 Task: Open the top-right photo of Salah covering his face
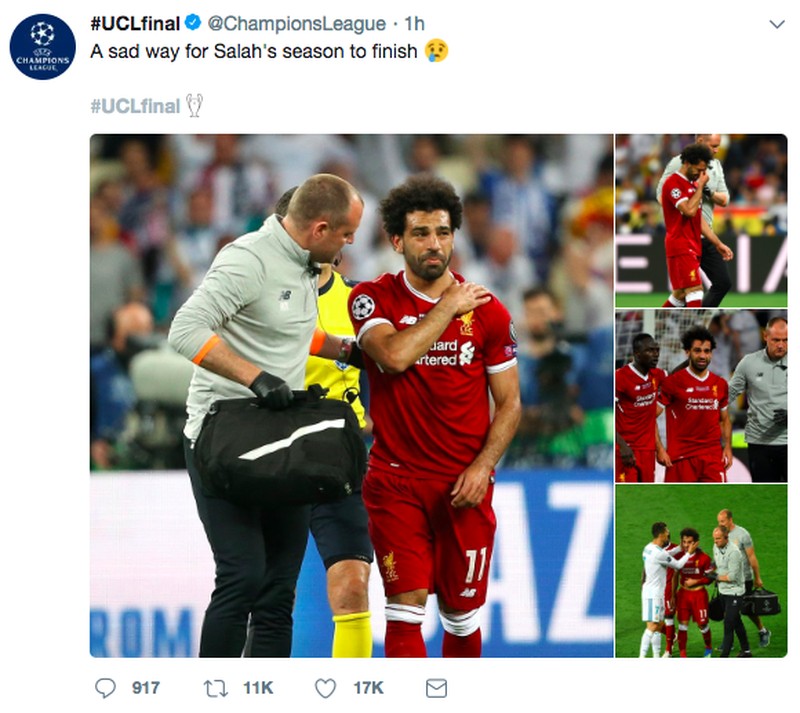702,220
